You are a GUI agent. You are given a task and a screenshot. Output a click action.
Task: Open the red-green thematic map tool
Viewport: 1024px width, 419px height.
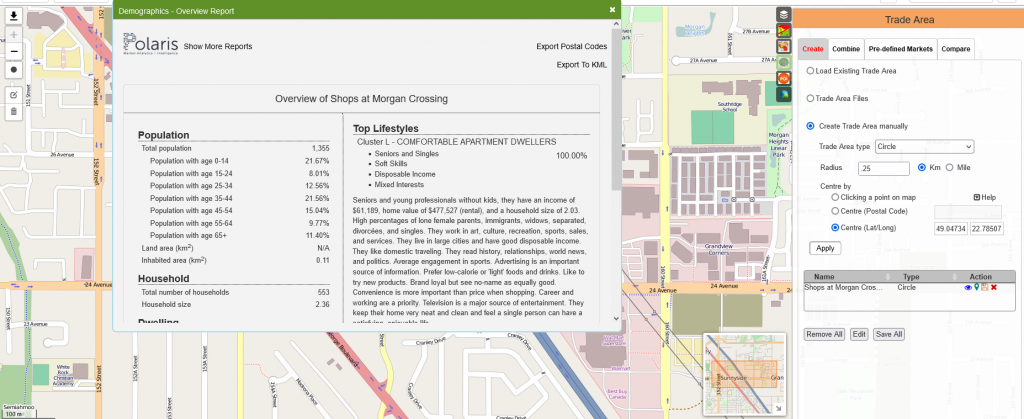coord(784,30)
